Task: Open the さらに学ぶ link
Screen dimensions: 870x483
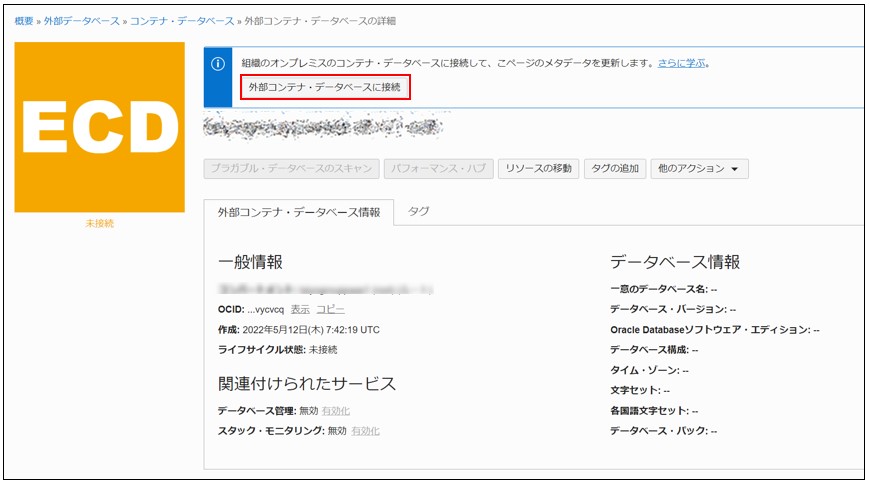Action: pos(681,63)
